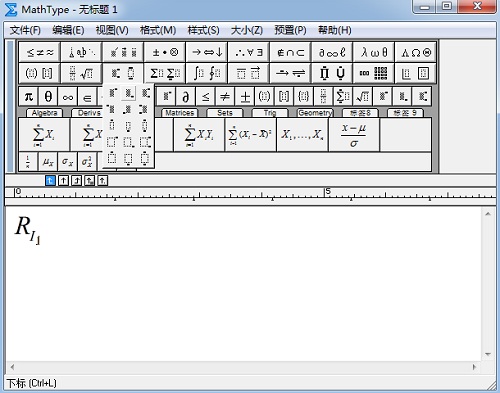Open the 大小(Z) menu
Screen dimensions: 500x393
(247, 30)
